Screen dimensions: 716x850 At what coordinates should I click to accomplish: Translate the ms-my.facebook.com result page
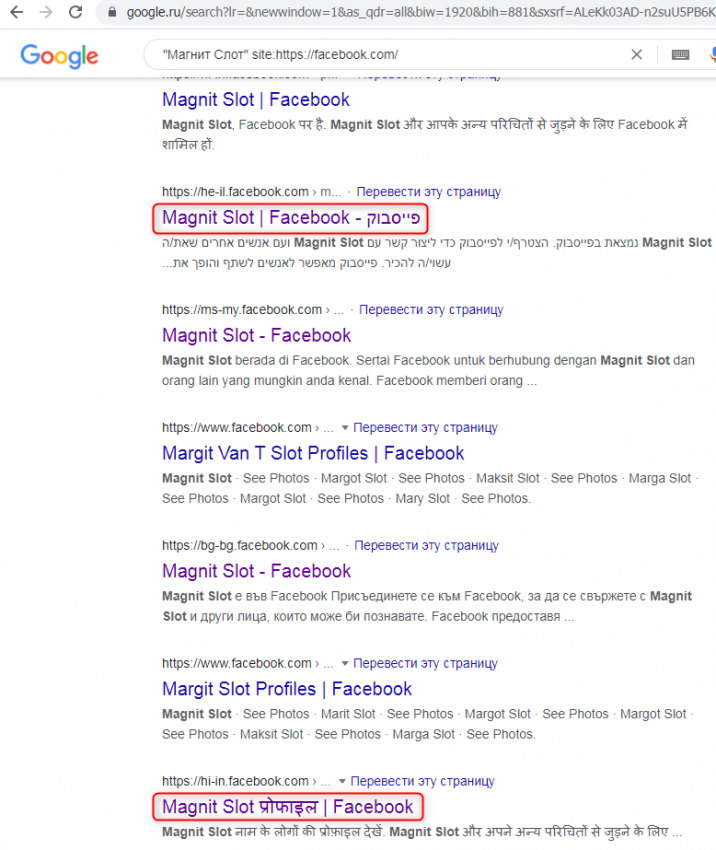coord(431,310)
